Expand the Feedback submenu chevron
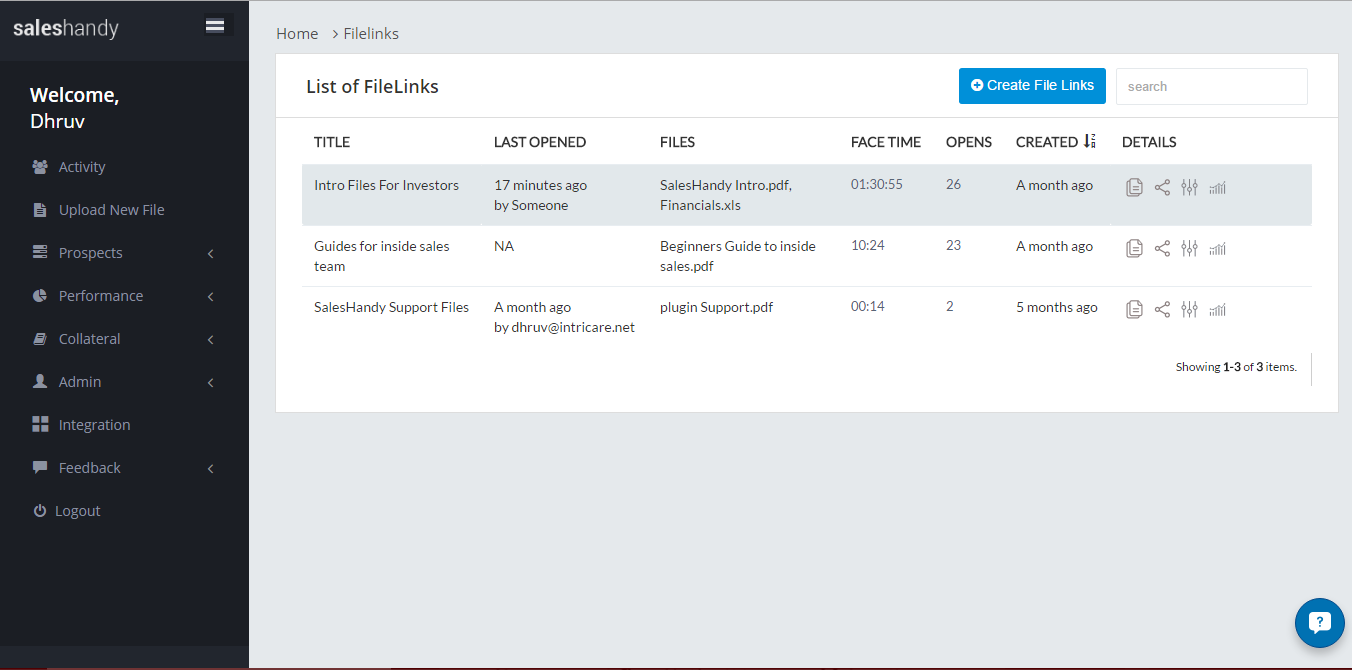 tap(211, 469)
